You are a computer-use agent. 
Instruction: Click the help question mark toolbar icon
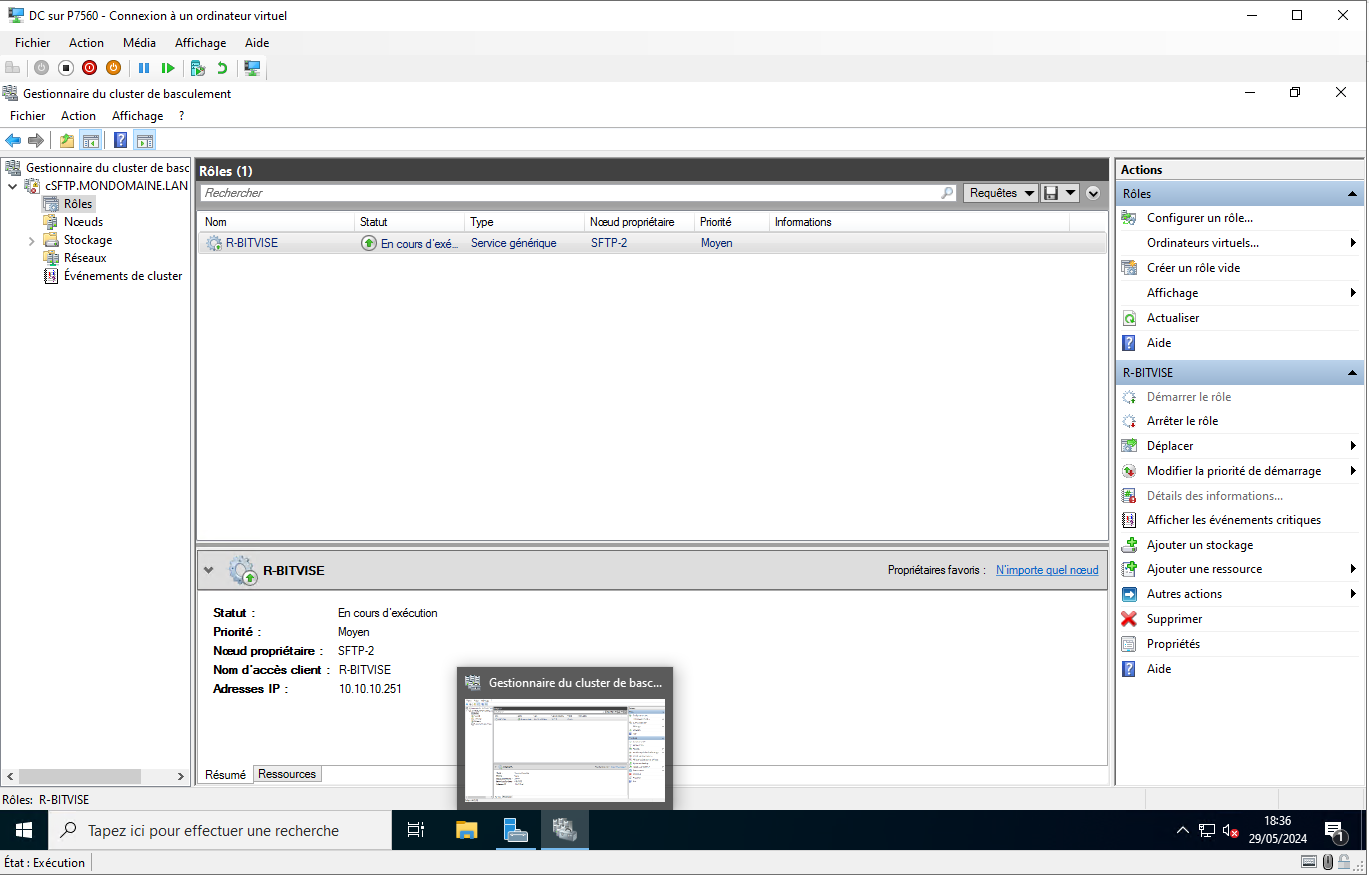click(120, 141)
